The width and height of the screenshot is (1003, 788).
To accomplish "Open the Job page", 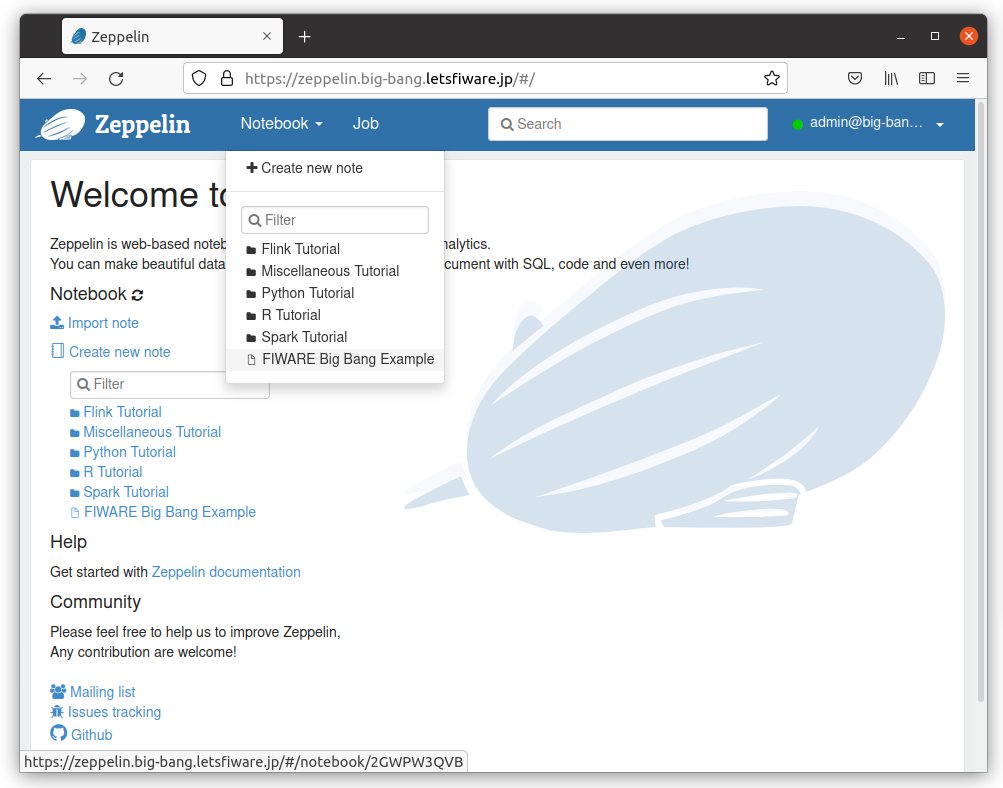I will (366, 123).
